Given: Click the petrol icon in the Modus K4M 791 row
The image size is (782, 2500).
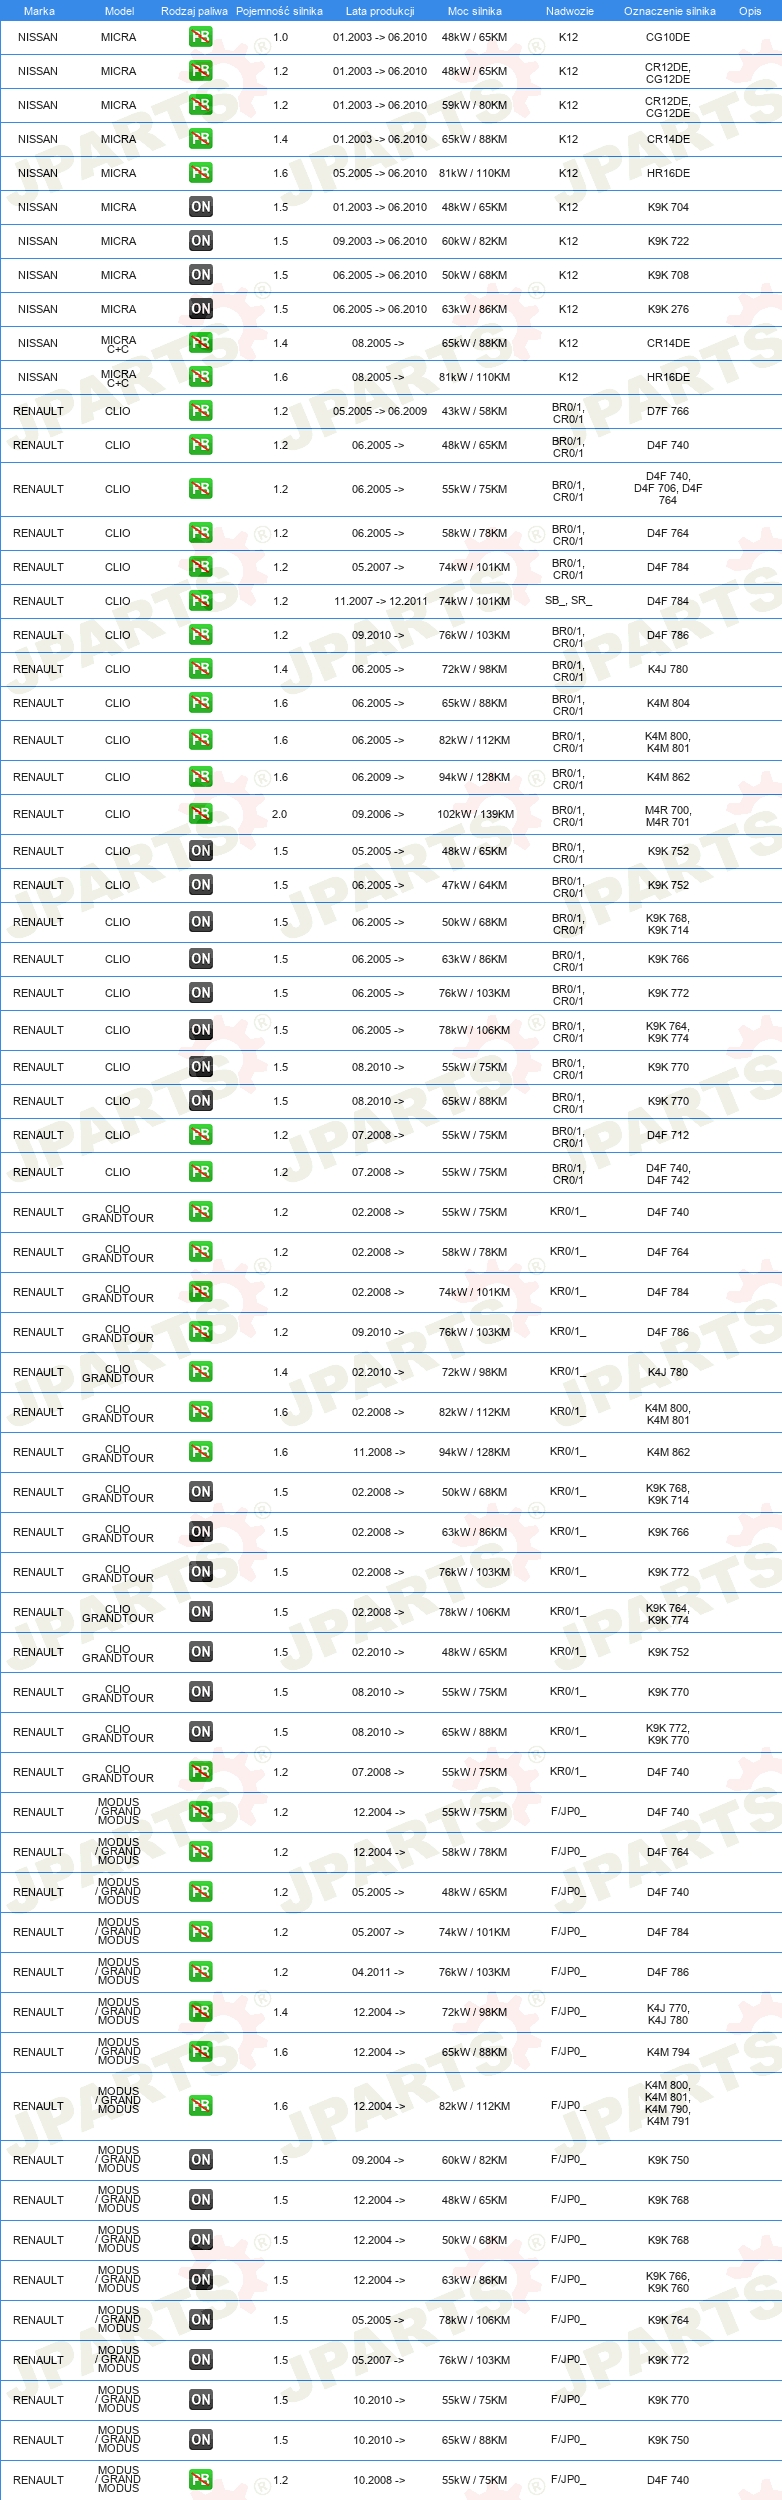Looking at the screenshot, I should (201, 2106).
